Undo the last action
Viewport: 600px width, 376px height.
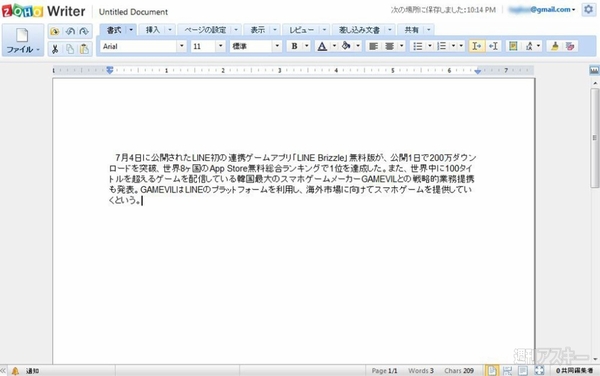(x=70, y=31)
